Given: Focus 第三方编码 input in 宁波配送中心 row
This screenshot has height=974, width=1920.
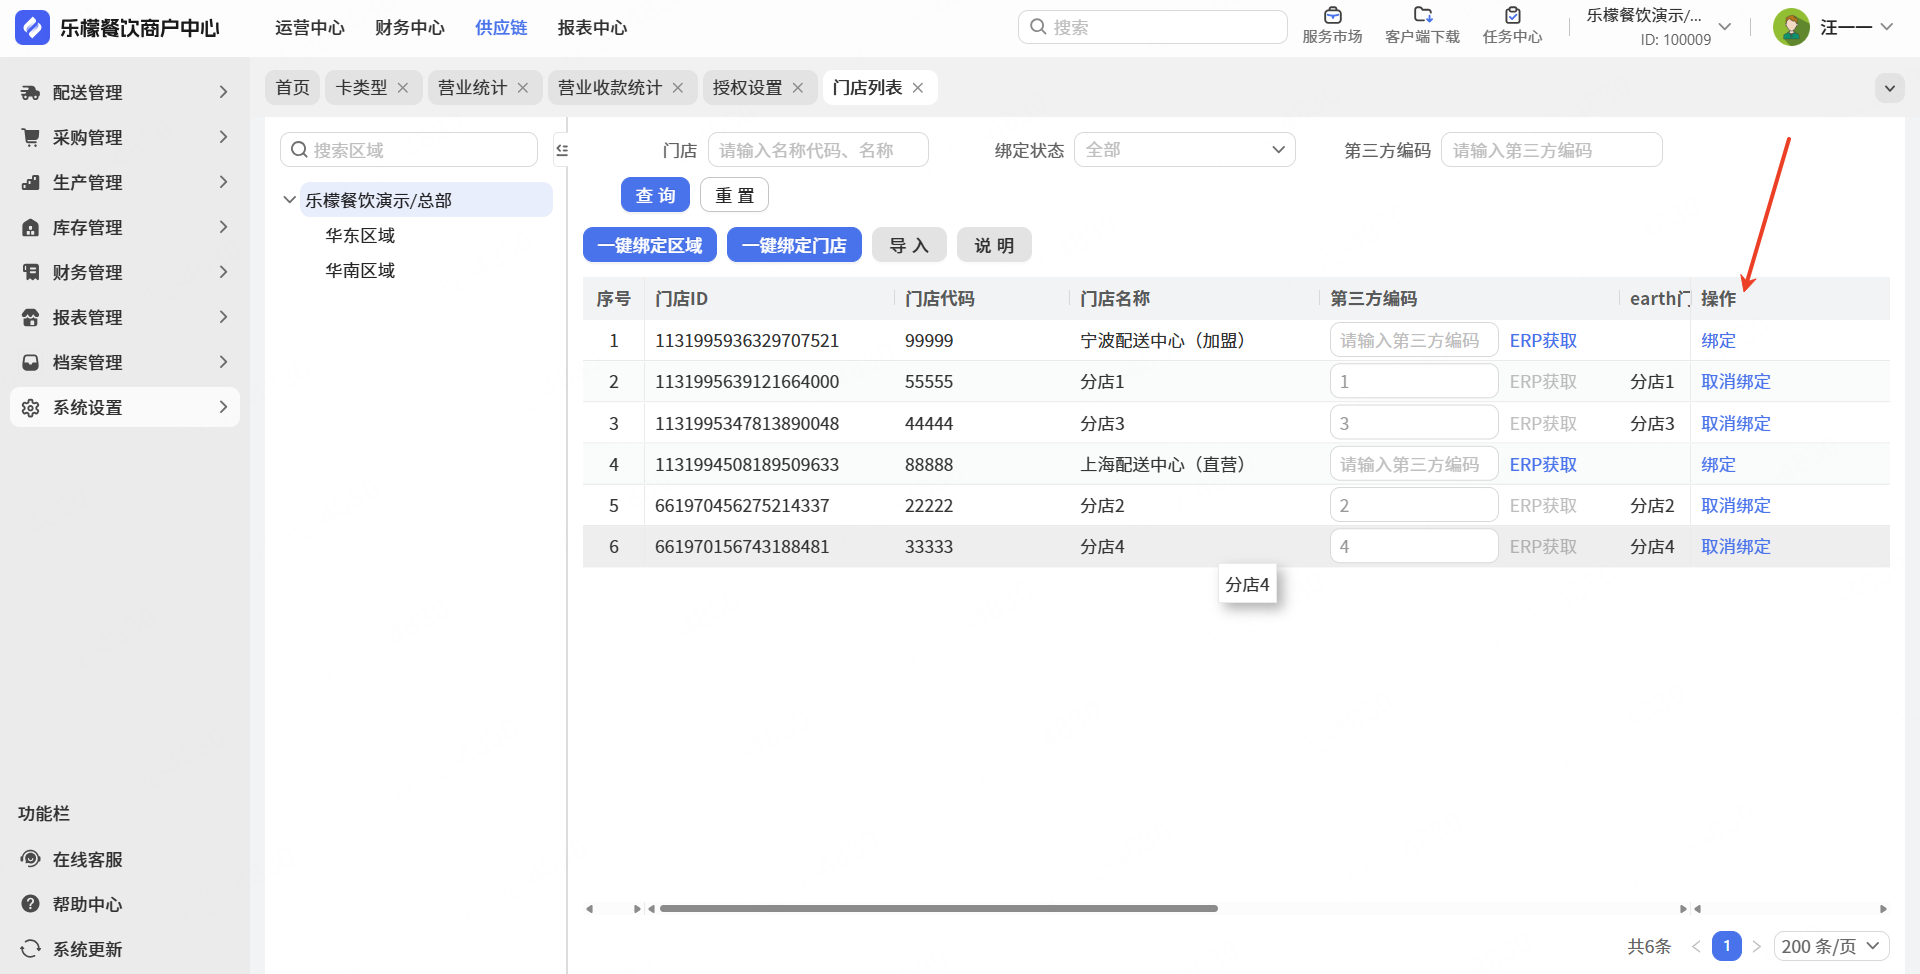Looking at the screenshot, I should pos(1414,341).
